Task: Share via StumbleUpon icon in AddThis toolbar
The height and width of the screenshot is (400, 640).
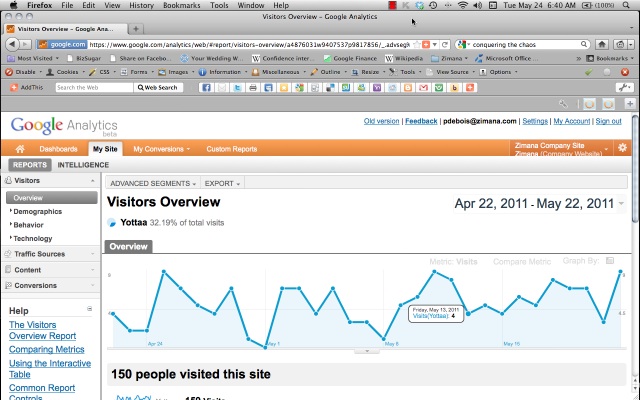Action: (346, 87)
